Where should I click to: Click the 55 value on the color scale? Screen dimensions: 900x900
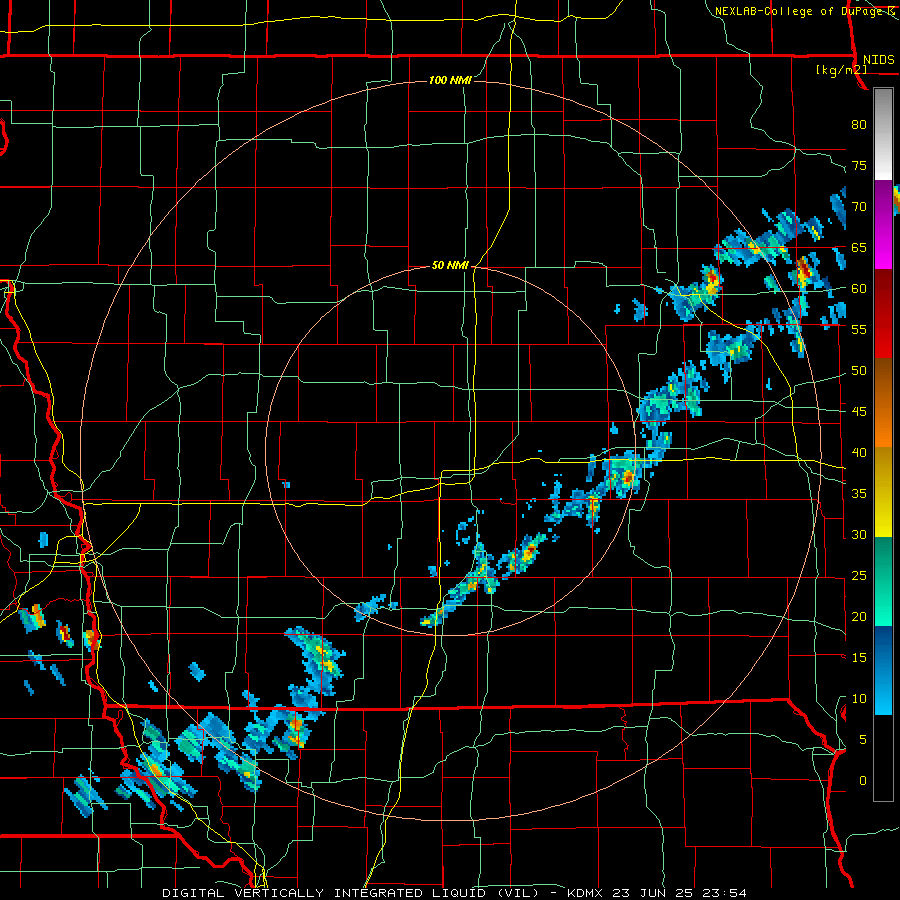(859, 330)
